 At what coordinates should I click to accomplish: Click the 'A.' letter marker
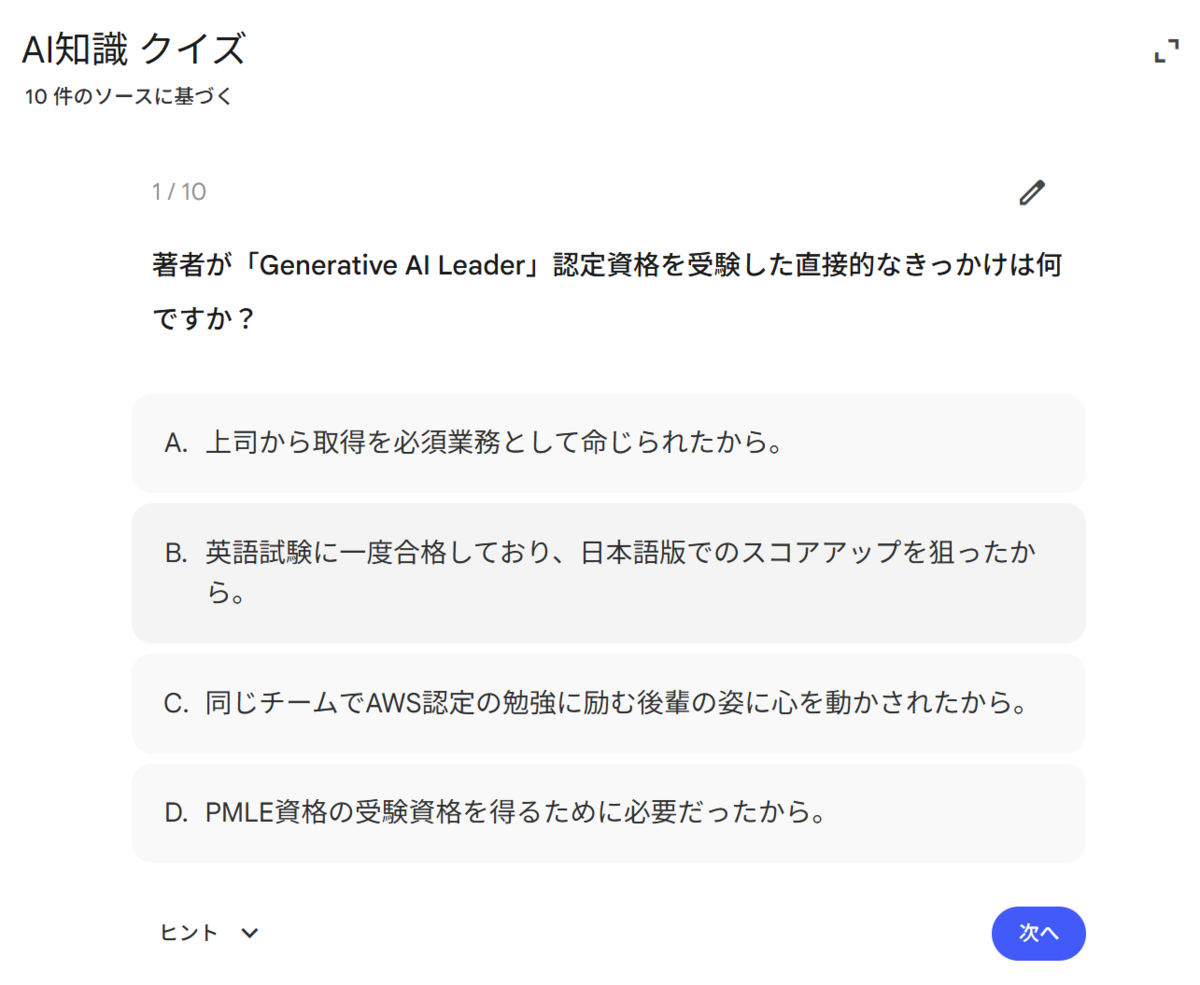[176, 443]
